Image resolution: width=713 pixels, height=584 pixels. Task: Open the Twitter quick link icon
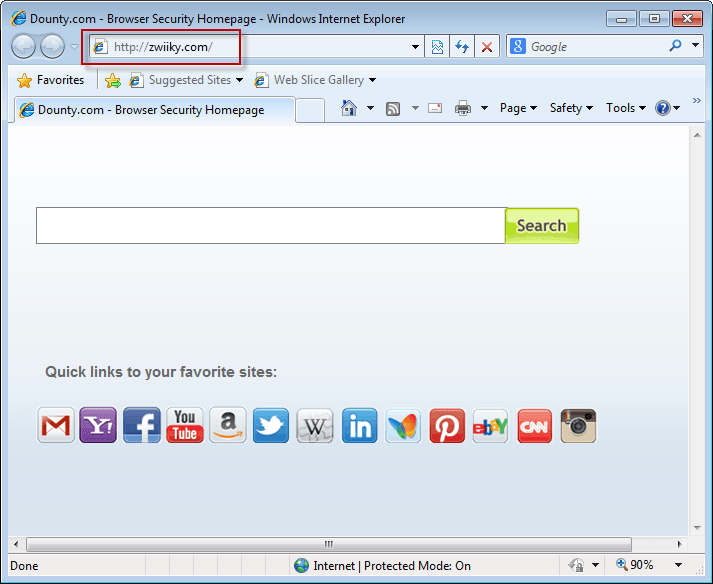[271, 425]
